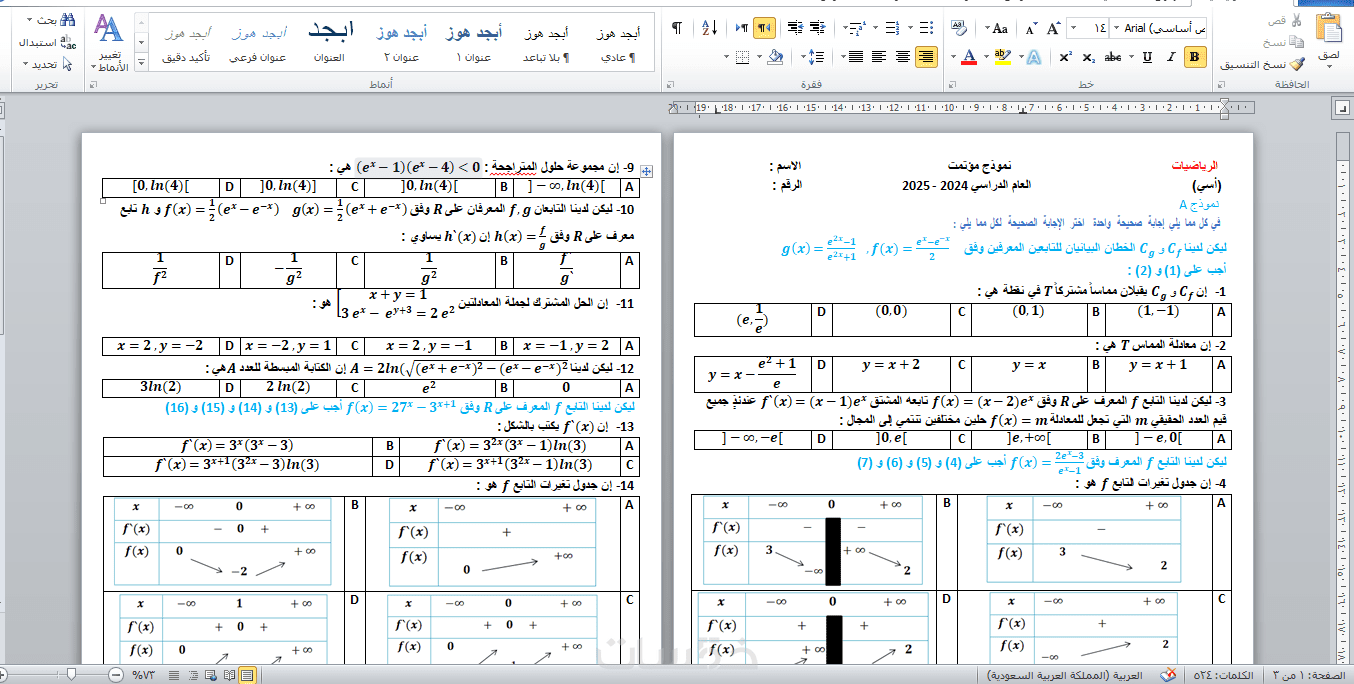Apply the Normal (عادي) style
The image size is (1354, 684).
point(616,42)
